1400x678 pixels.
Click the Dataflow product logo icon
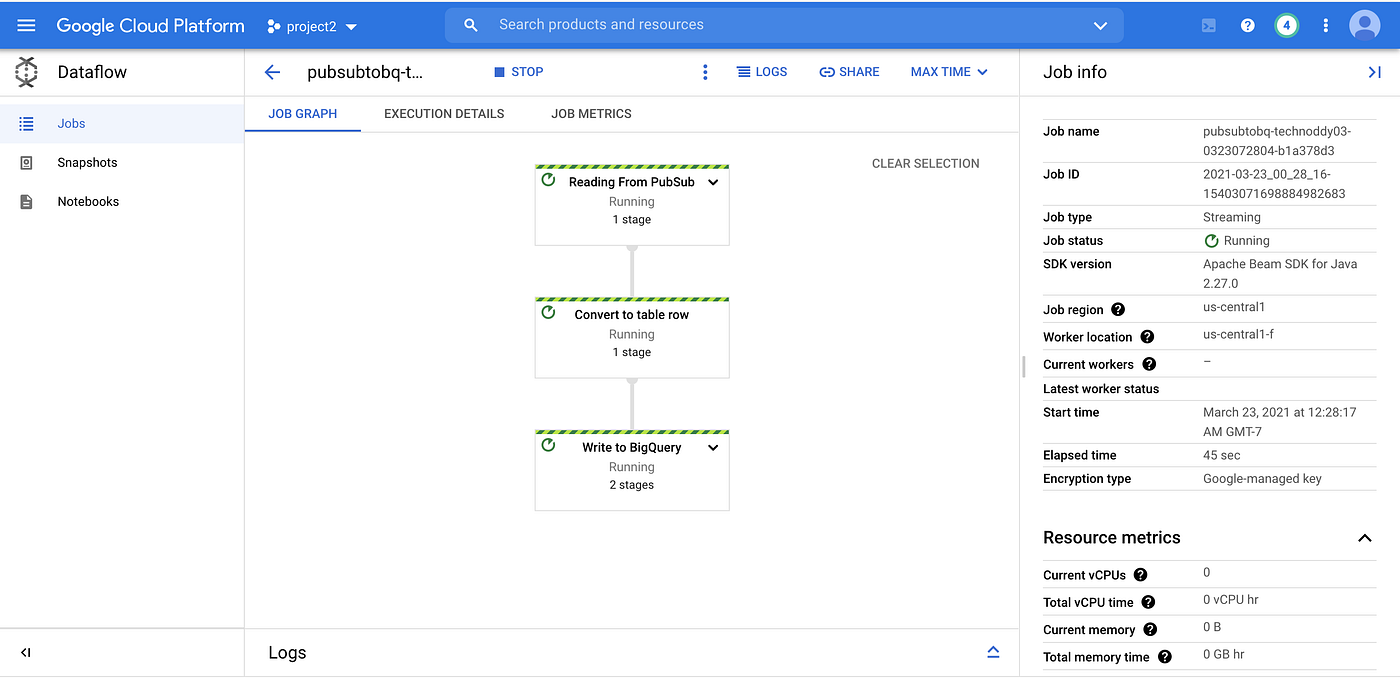(x=26, y=72)
